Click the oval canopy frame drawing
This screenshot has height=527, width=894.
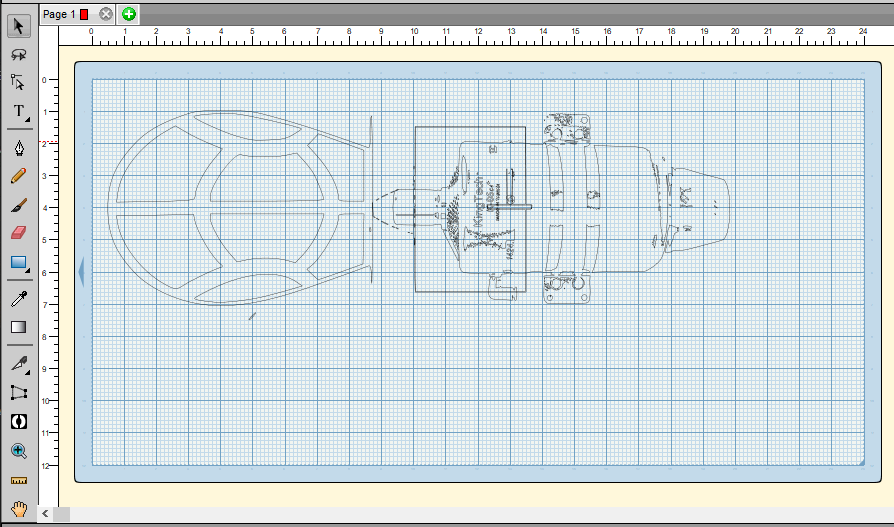coord(239,208)
